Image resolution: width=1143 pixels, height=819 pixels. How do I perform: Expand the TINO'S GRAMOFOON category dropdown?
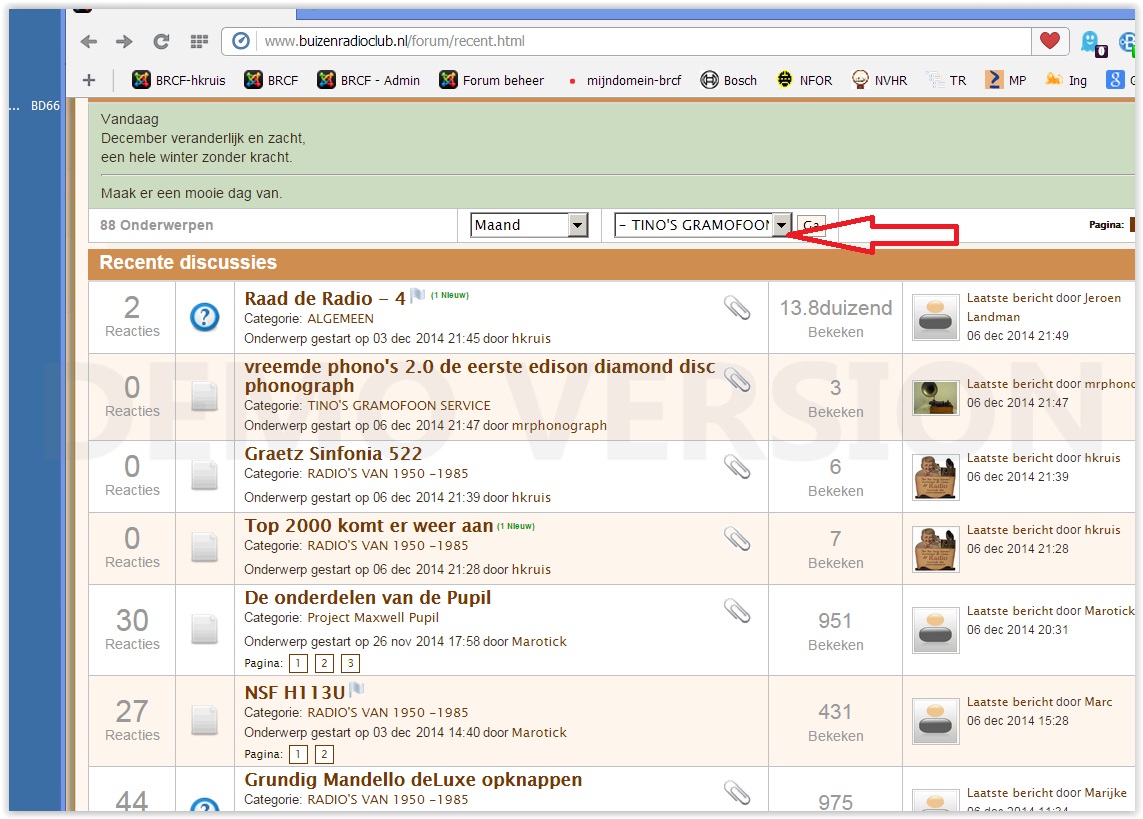(x=781, y=225)
